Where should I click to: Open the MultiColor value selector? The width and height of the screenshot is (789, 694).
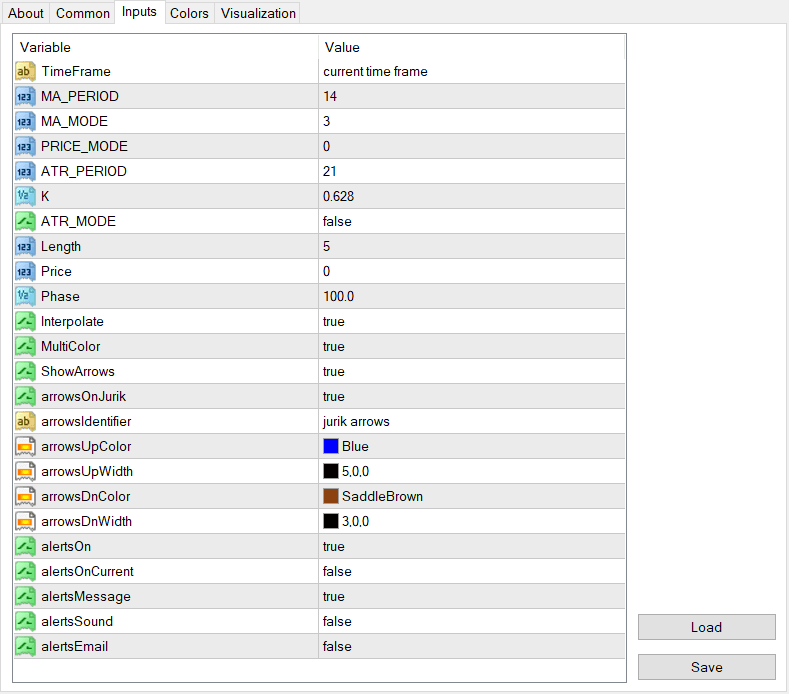[470, 347]
